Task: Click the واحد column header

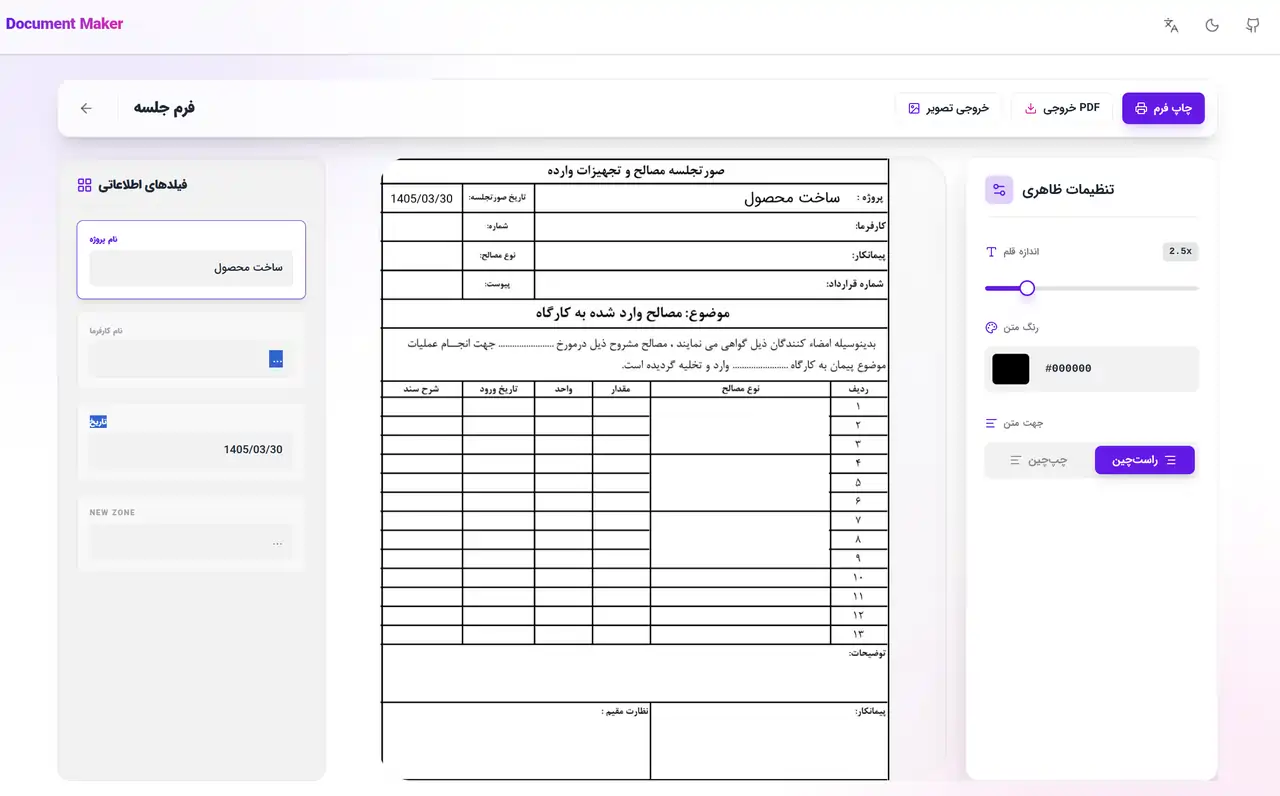Action: click(x=563, y=389)
